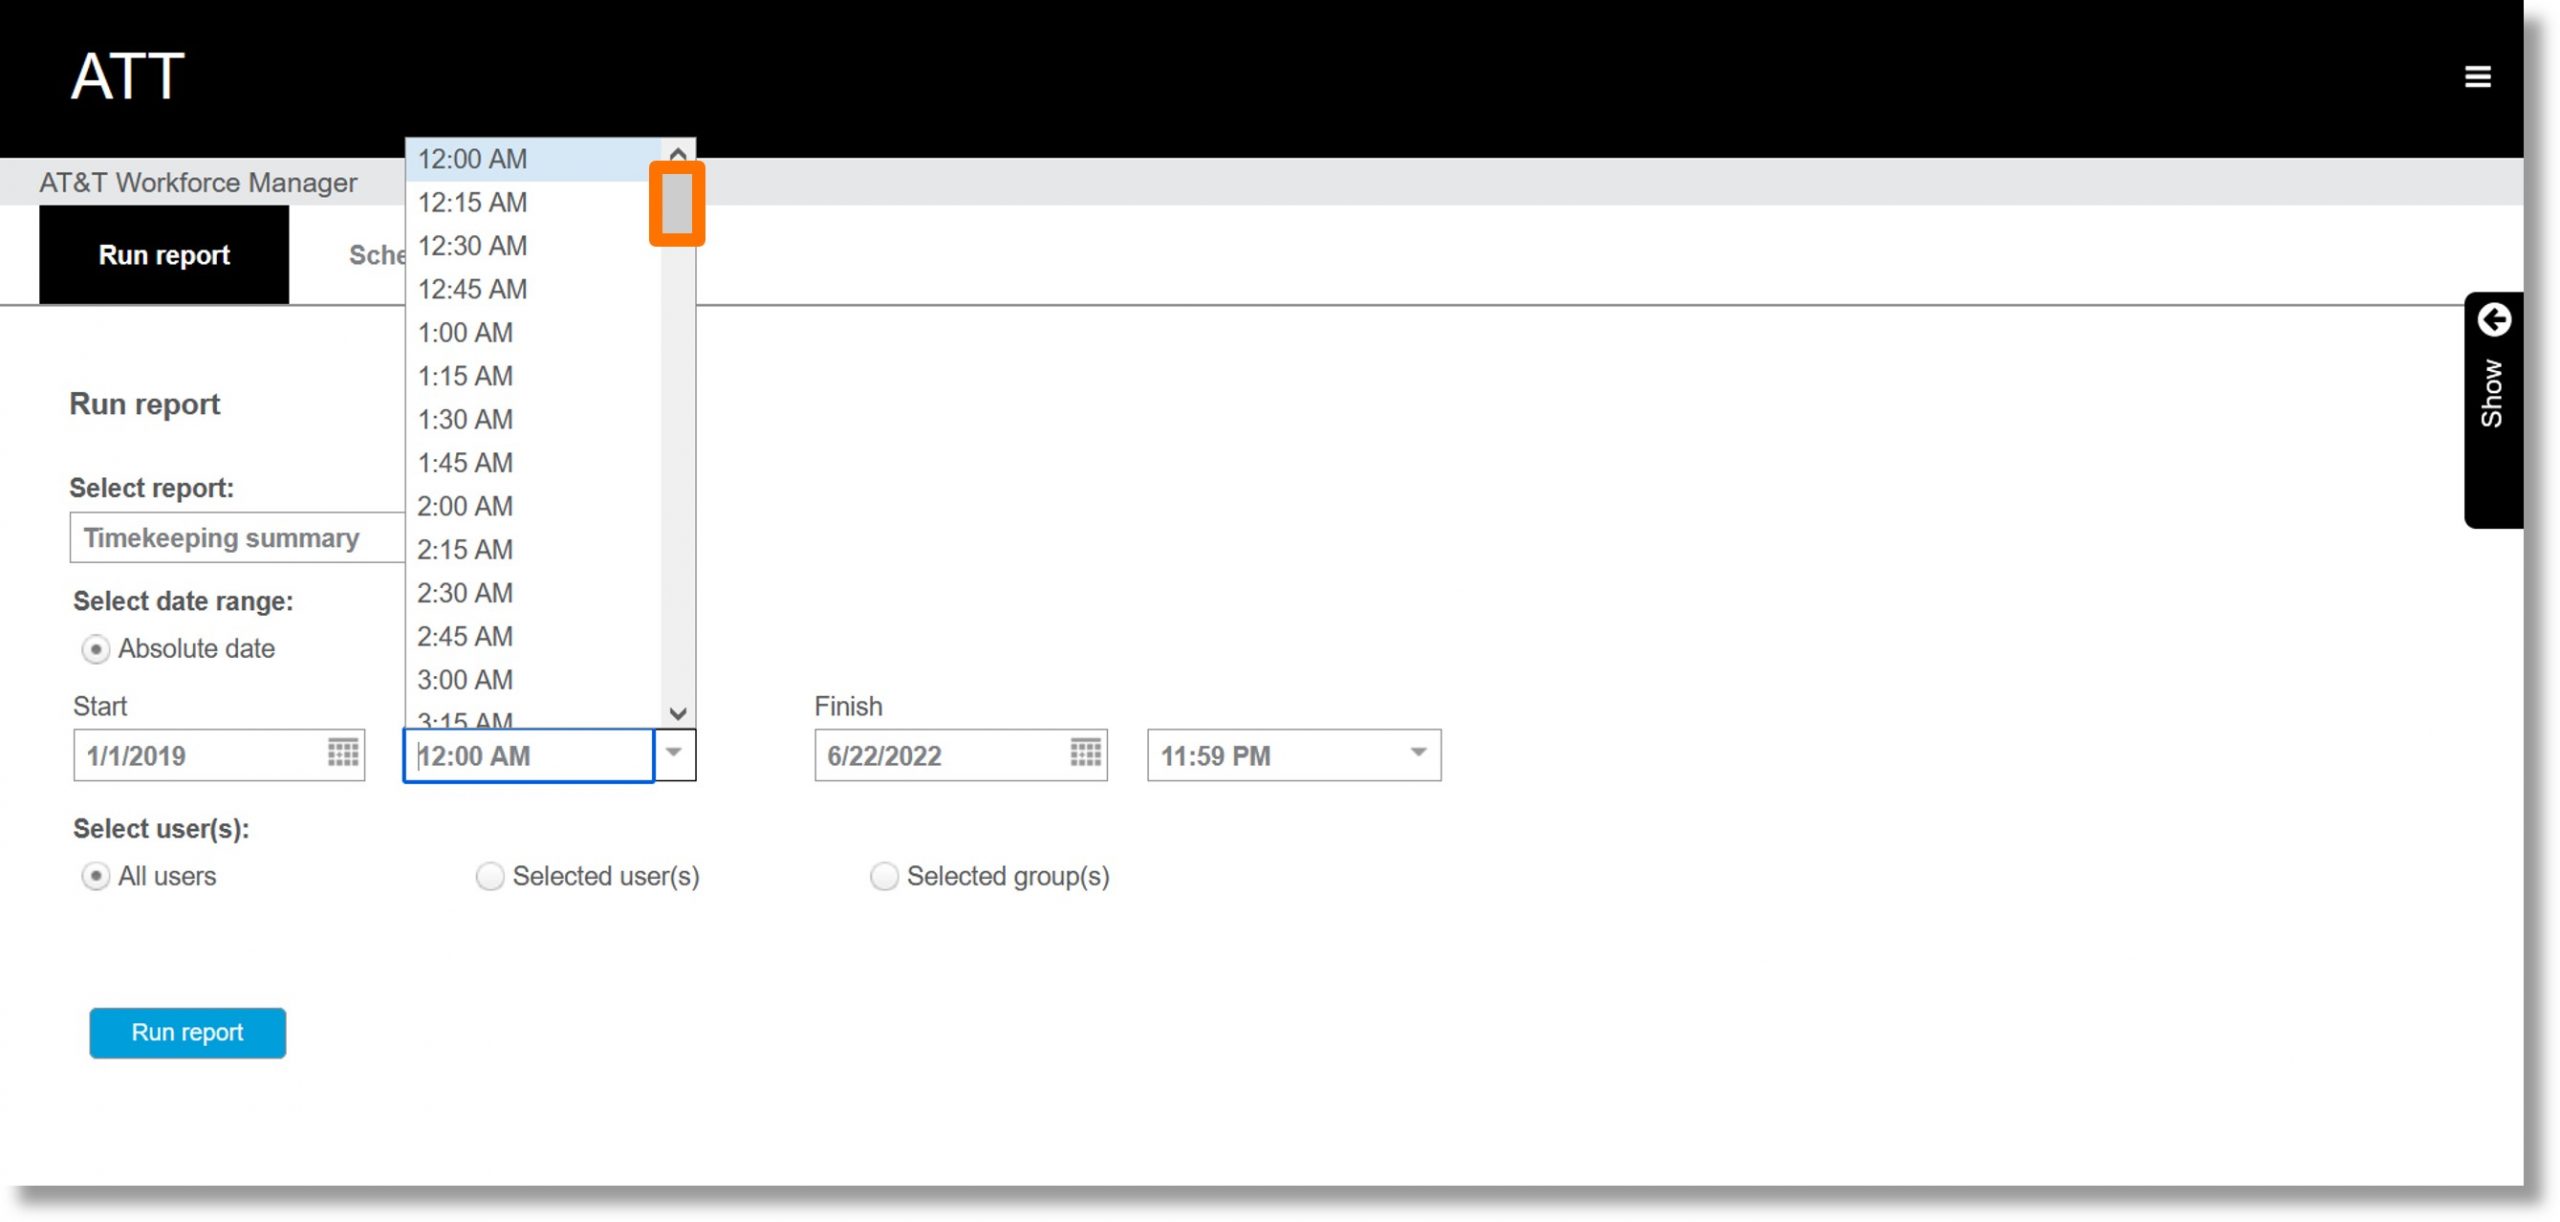Screen dimensions: 2560x1222
Task: Switch to the Run report tab
Action: point(164,255)
